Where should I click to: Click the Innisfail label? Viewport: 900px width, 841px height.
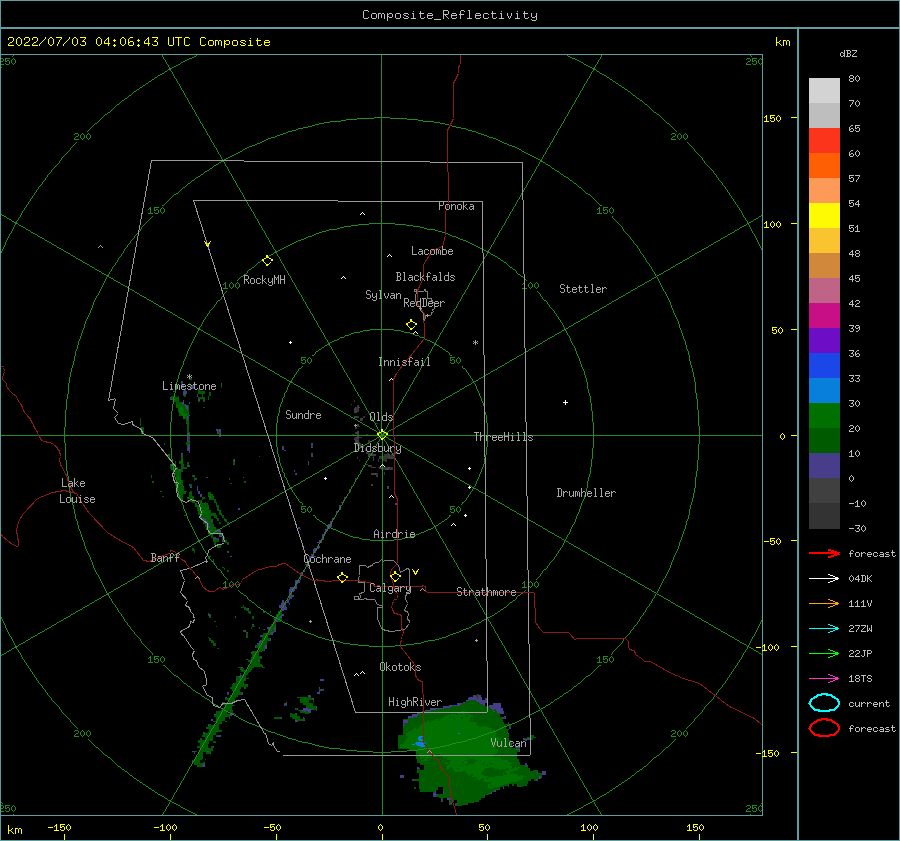coord(404,362)
